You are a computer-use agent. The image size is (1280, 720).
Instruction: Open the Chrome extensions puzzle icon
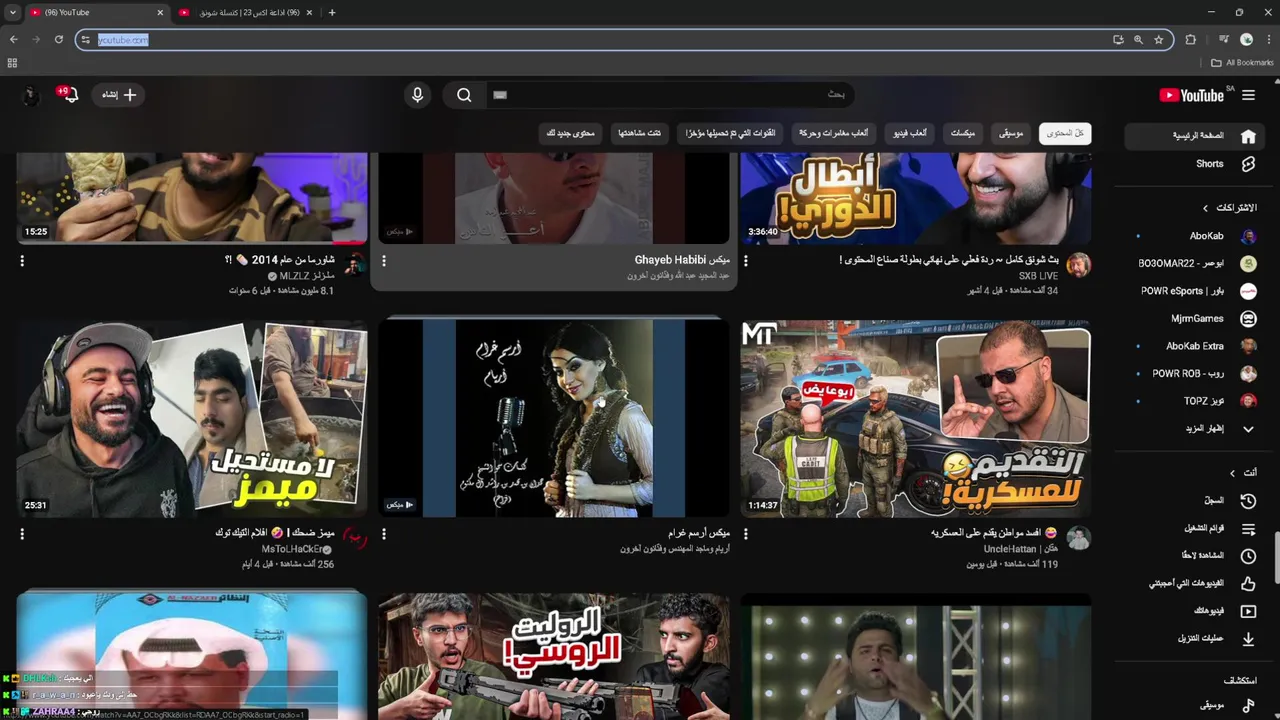click(1190, 40)
